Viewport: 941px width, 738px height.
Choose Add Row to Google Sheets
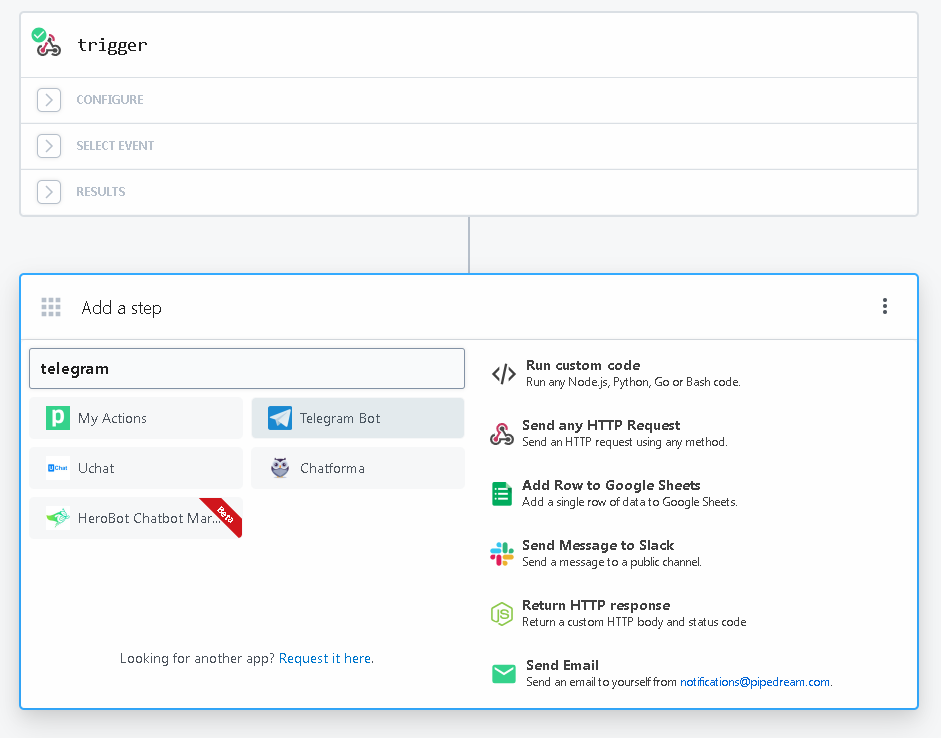[x=611, y=485]
